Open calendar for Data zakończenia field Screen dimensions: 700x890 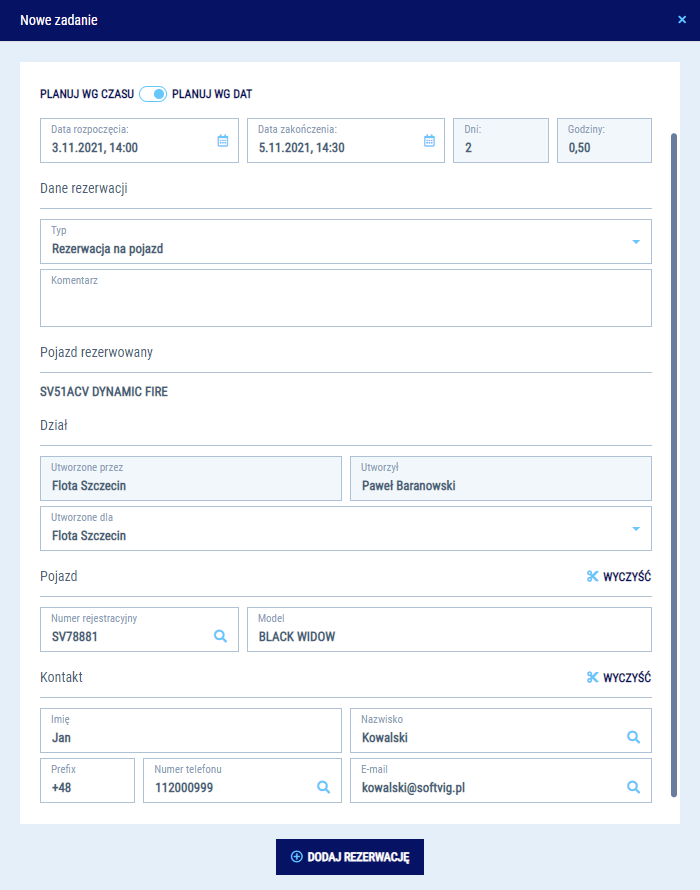pyautogui.click(x=429, y=141)
